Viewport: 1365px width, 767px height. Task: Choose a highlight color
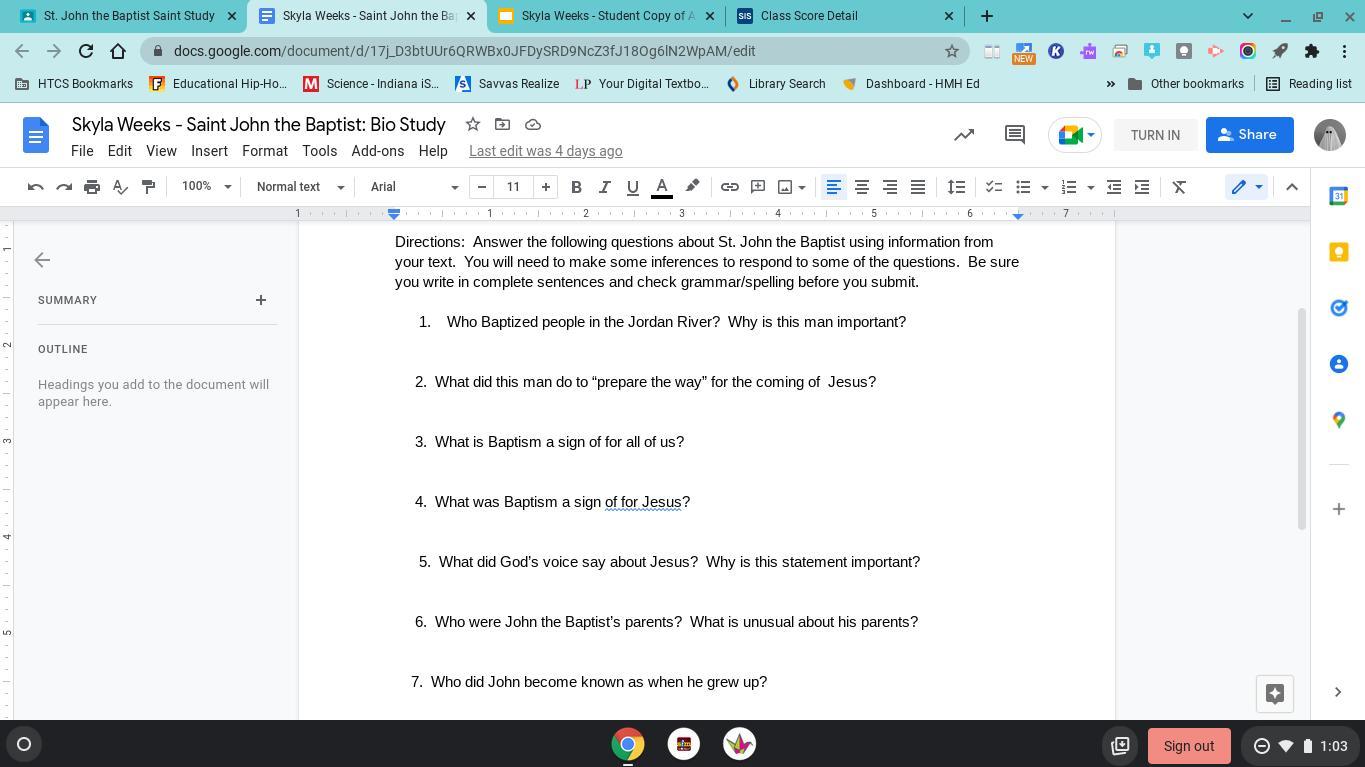click(692, 187)
